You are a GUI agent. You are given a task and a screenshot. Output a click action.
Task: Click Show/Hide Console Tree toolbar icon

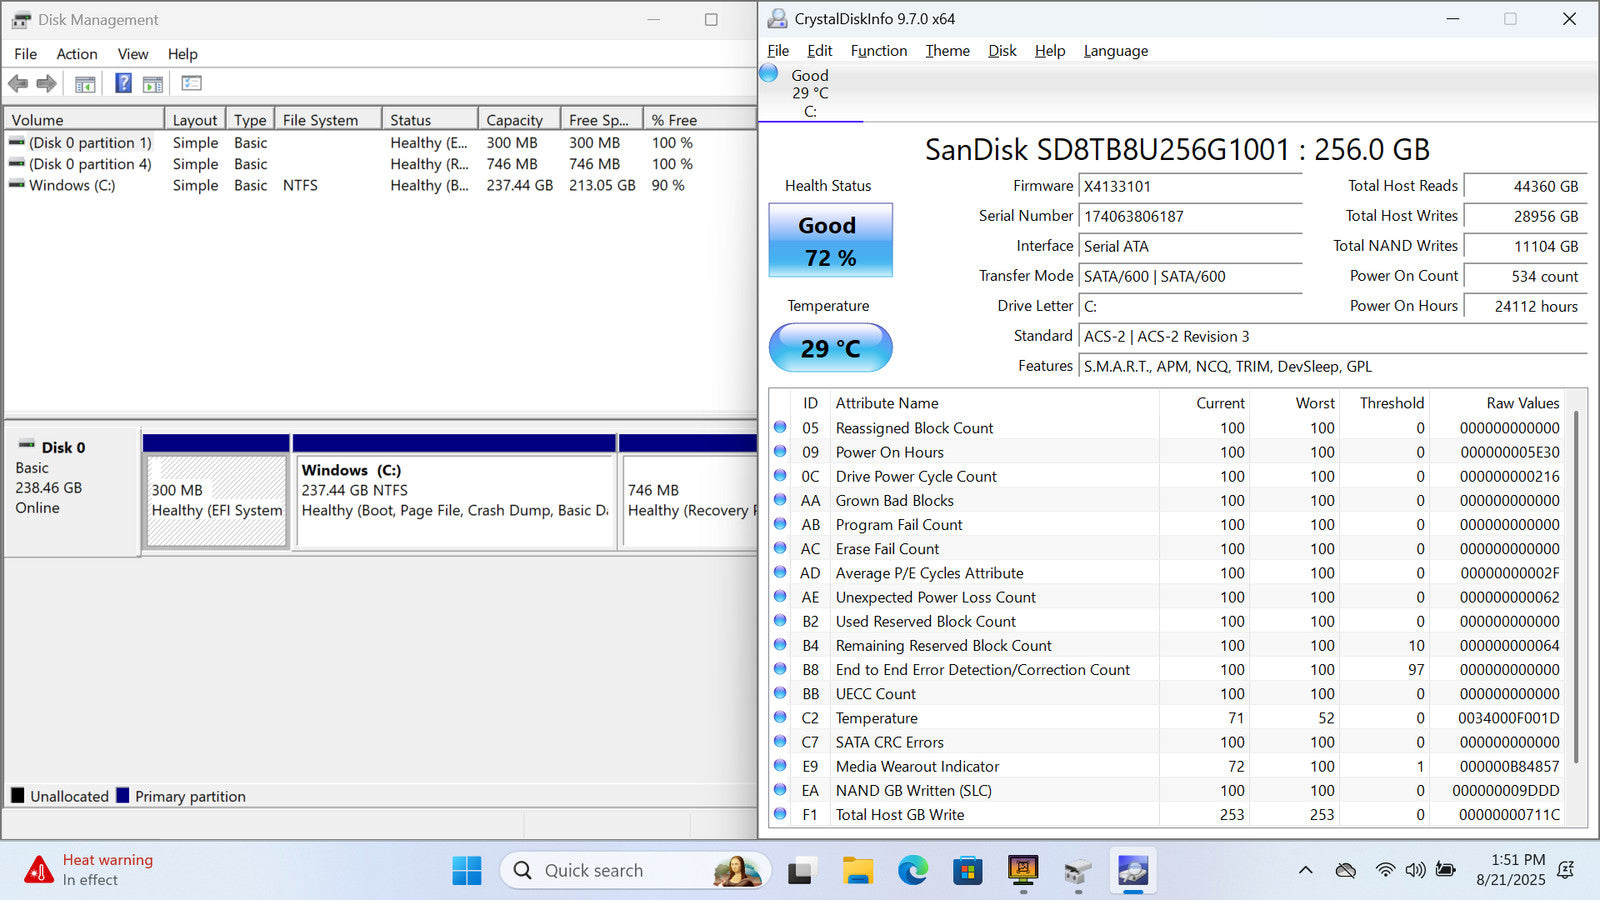point(85,84)
